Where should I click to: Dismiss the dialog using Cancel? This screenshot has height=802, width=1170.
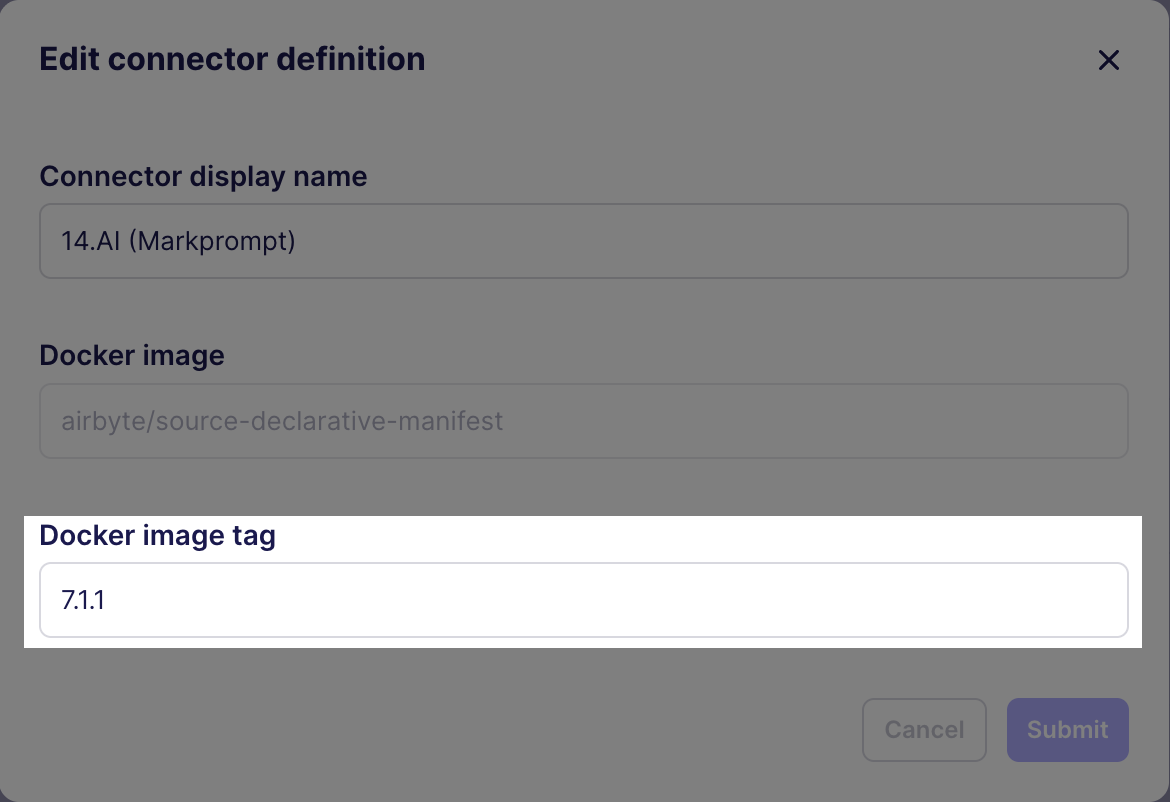(924, 730)
